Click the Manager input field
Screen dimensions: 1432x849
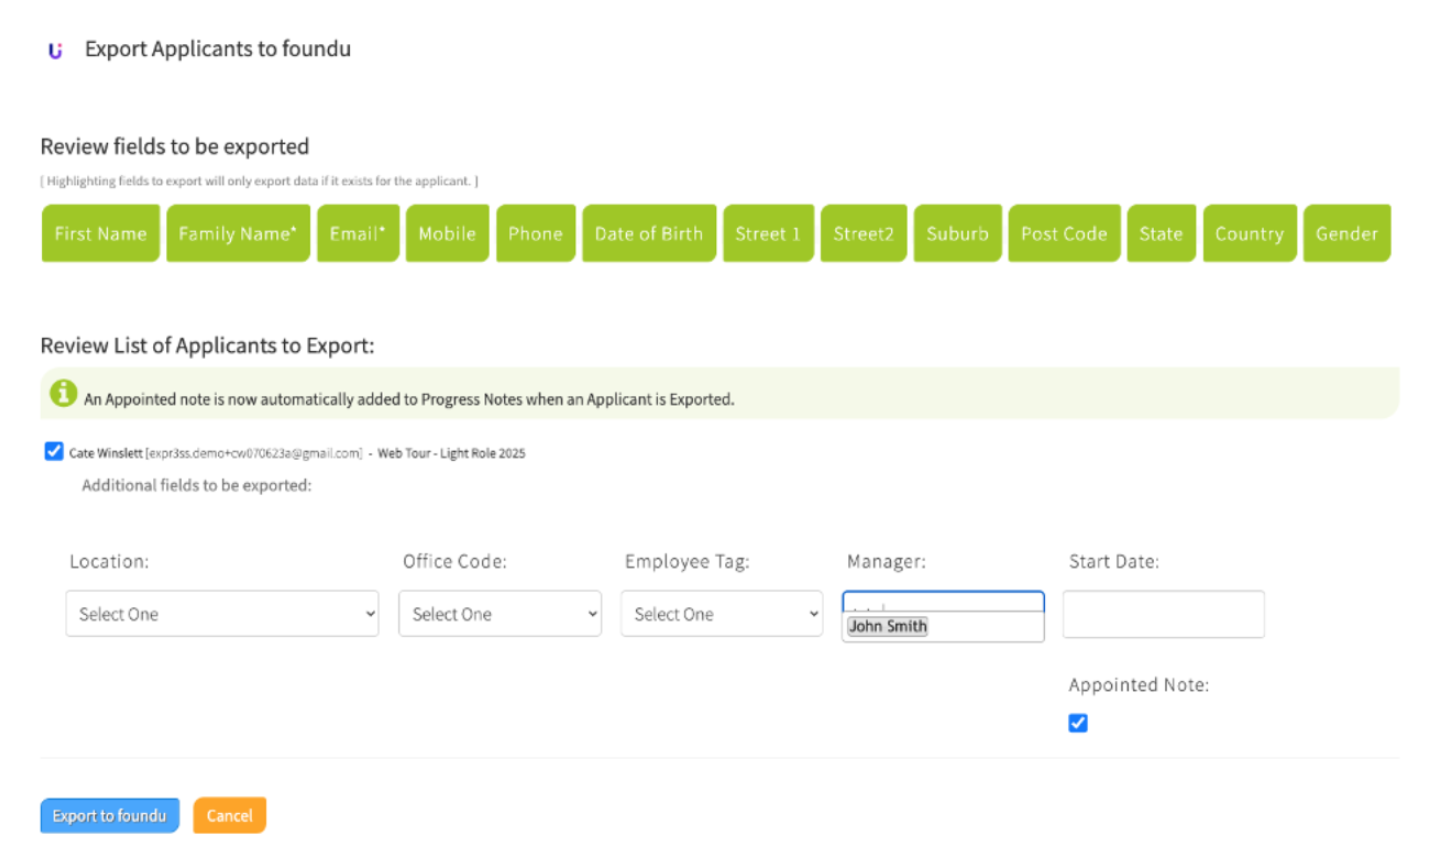(942, 601)
